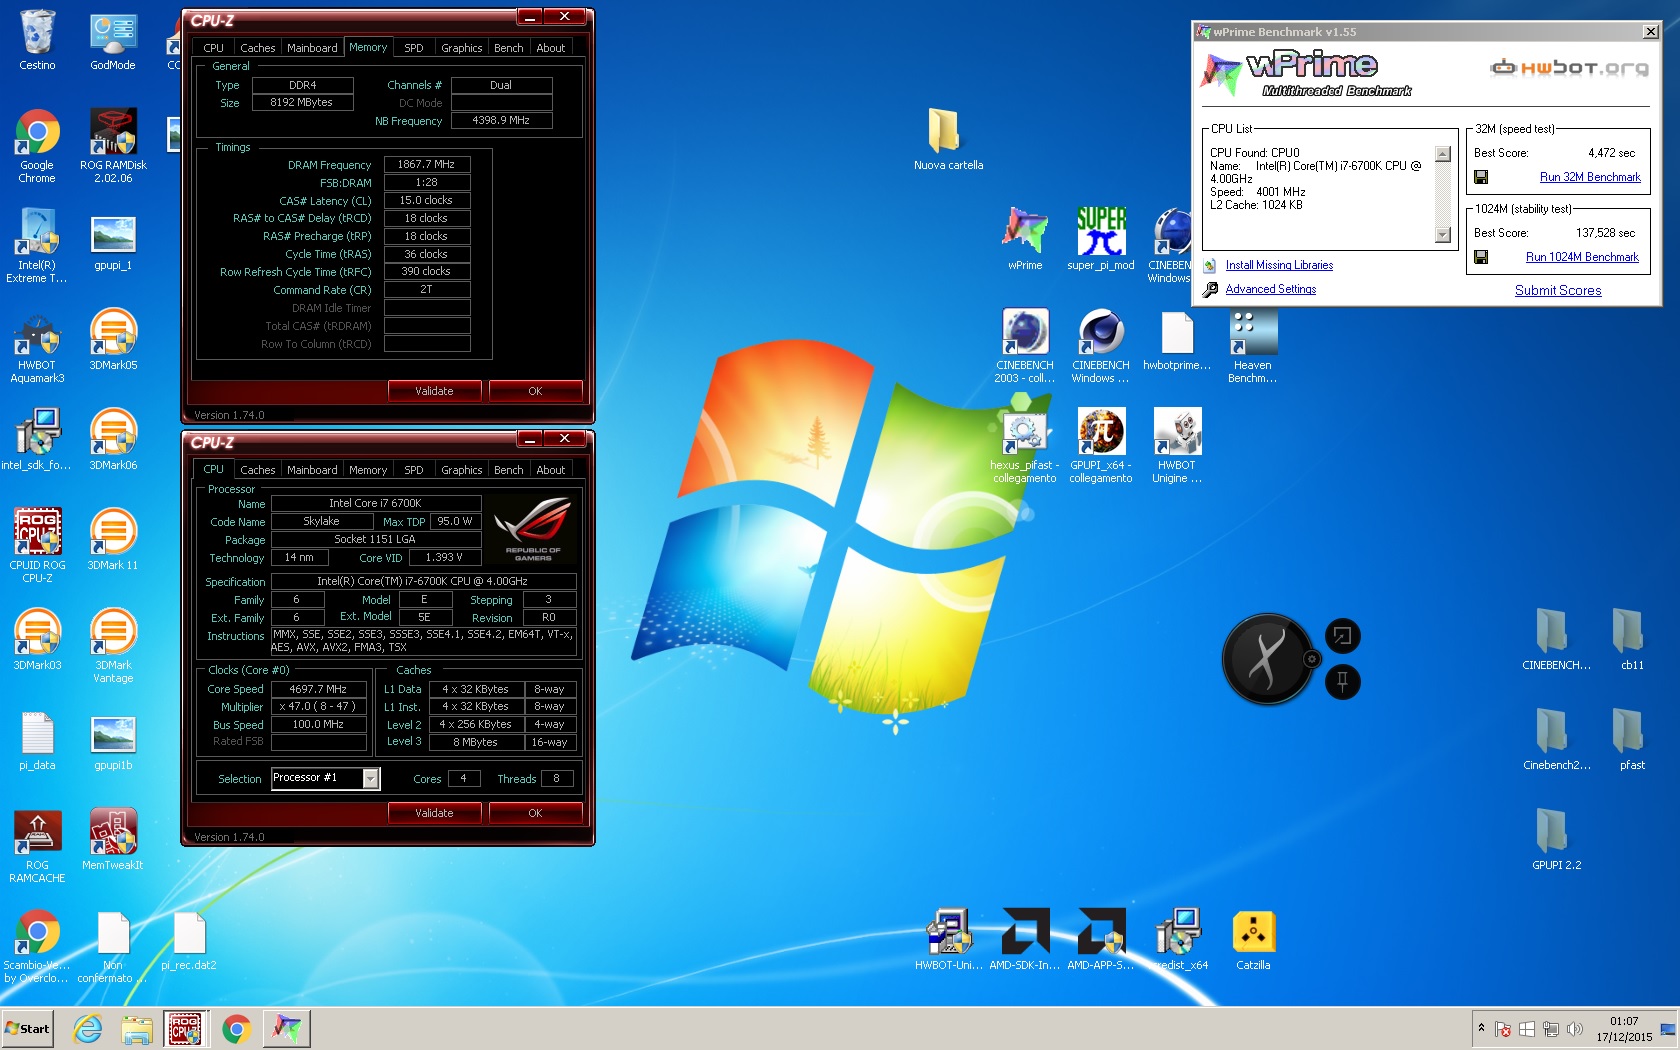Click Run 32M Benchmark link
This screenshot has height=1050, width=1680.
(x=1590, y=177)
